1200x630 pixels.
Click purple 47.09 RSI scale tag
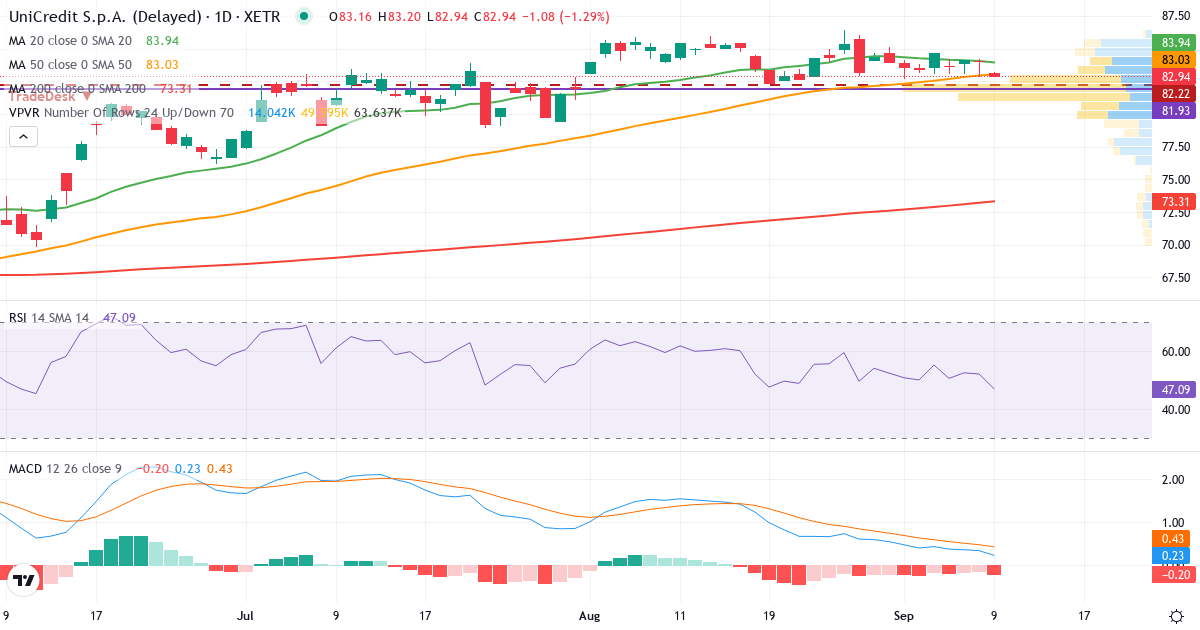[1175, 389]
